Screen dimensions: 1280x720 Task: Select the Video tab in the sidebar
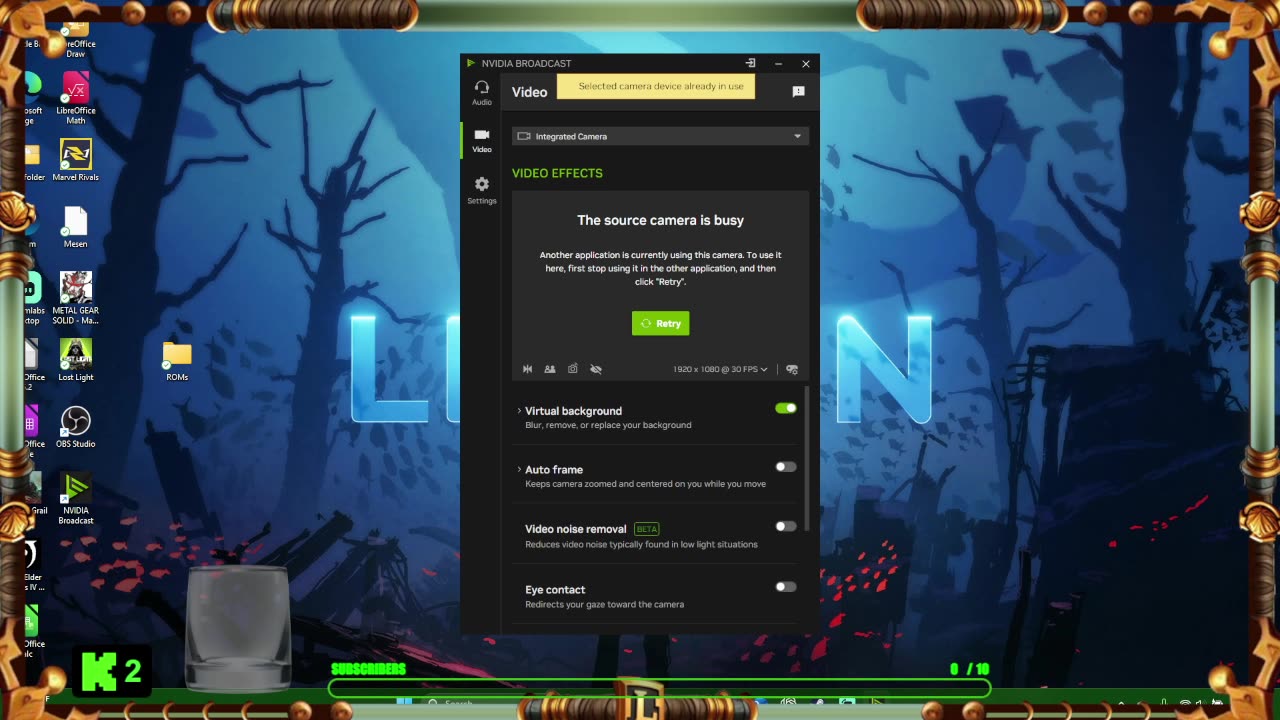481,141
